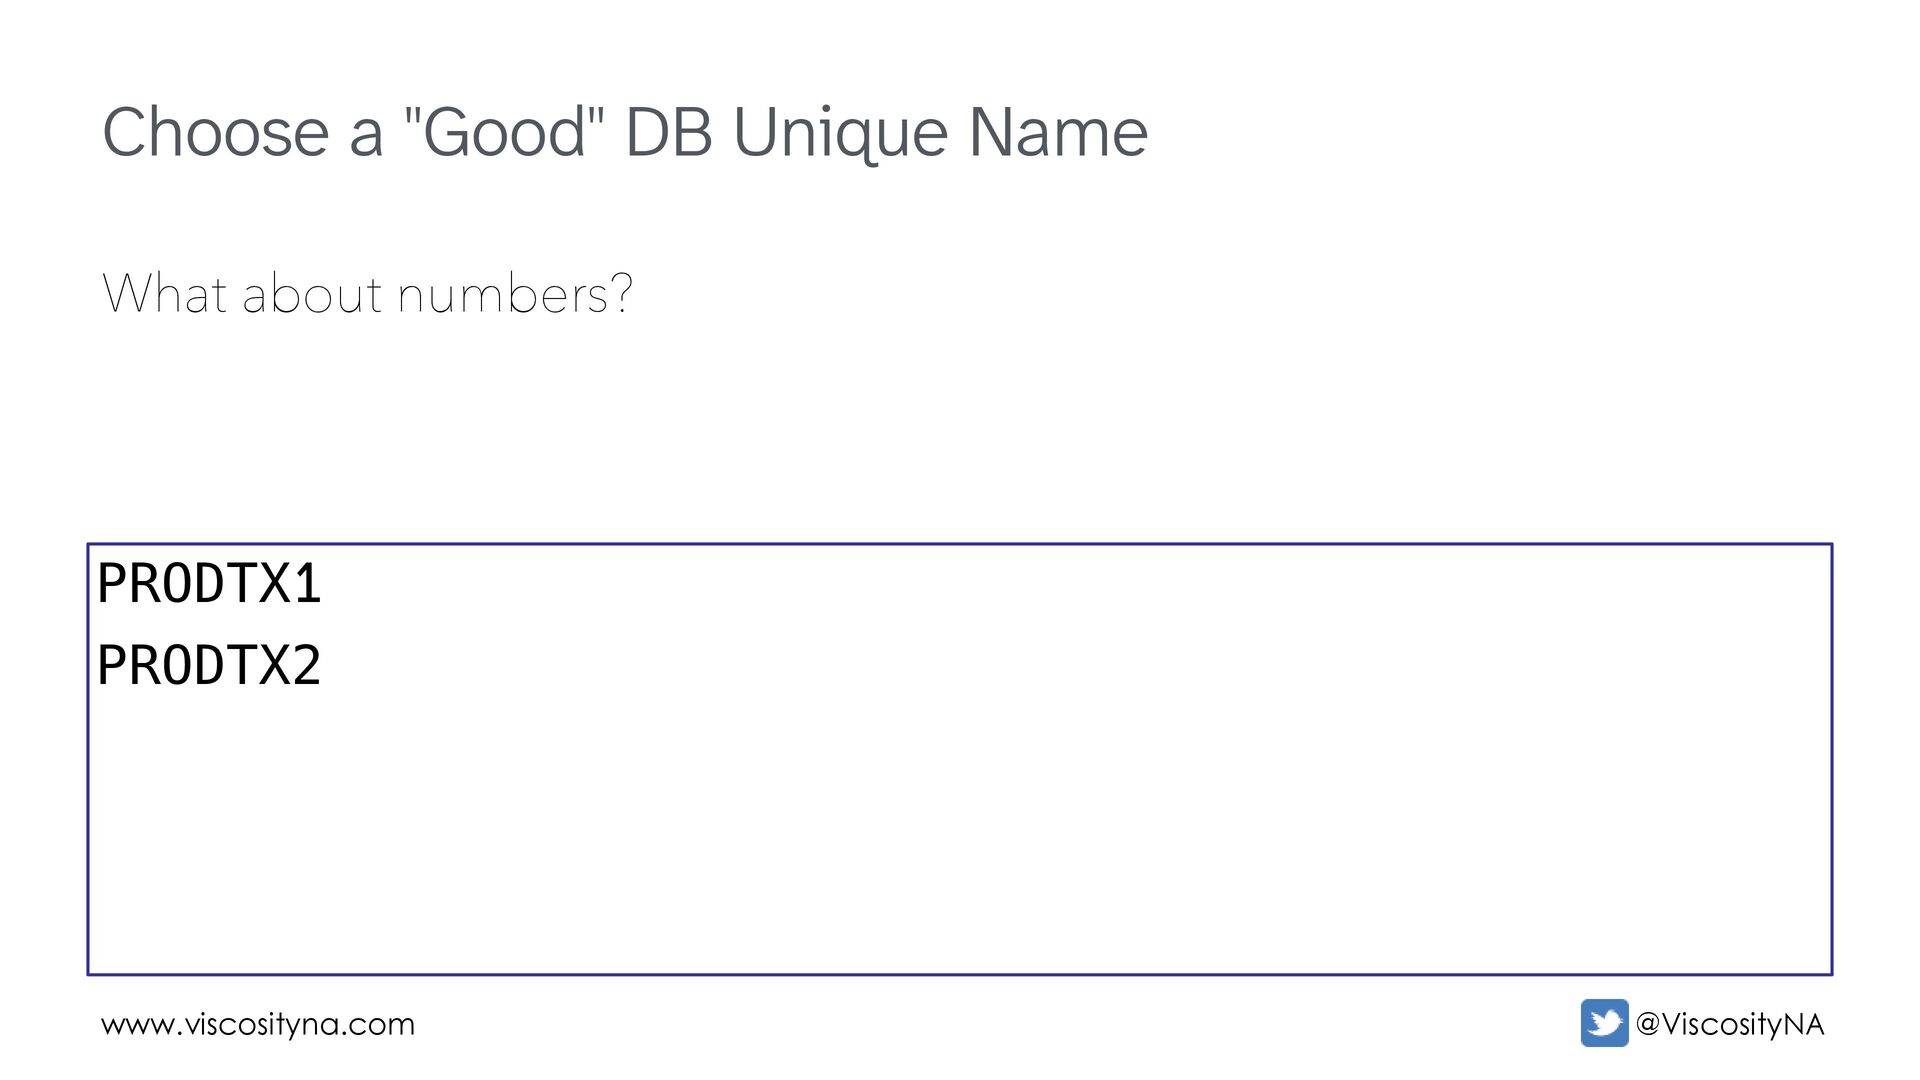Screen dimensions: 1920x1080
Task: Select the PRODTX1 text line
Action: pyautogui.click(x=209, y=584)
